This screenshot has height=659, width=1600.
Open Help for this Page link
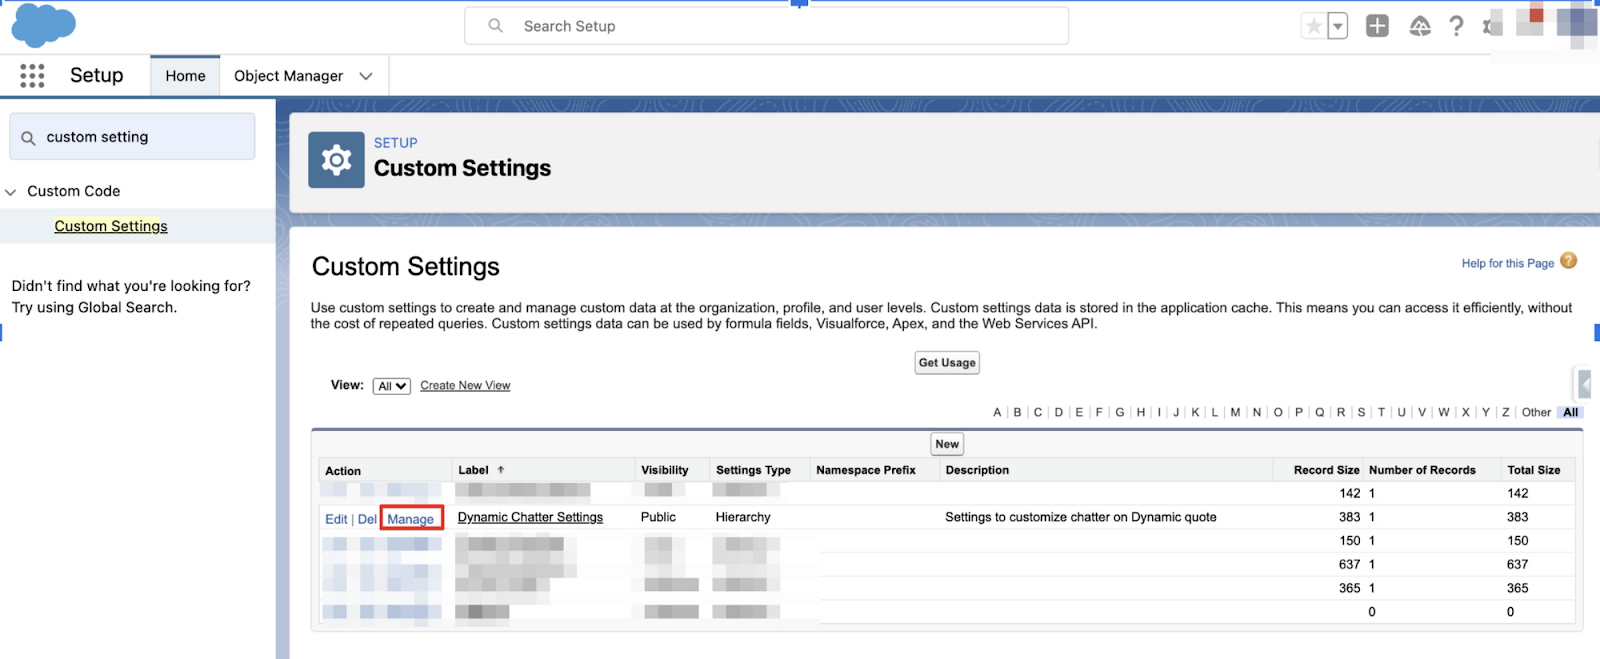click(x=1507, y=264)
